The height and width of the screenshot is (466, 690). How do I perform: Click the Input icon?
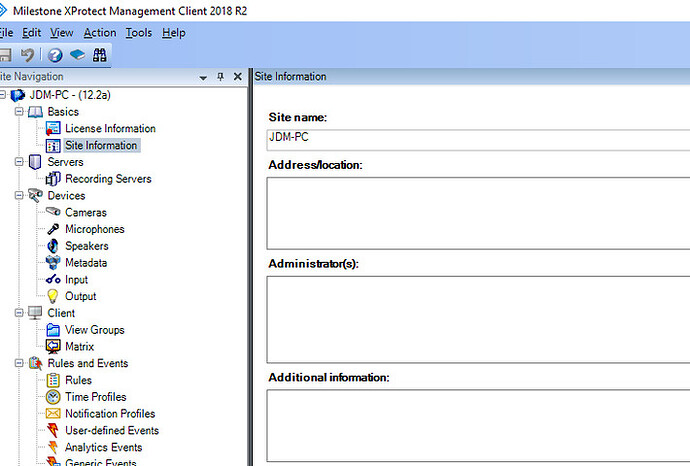pyautogui.click(x=53, y=279)
